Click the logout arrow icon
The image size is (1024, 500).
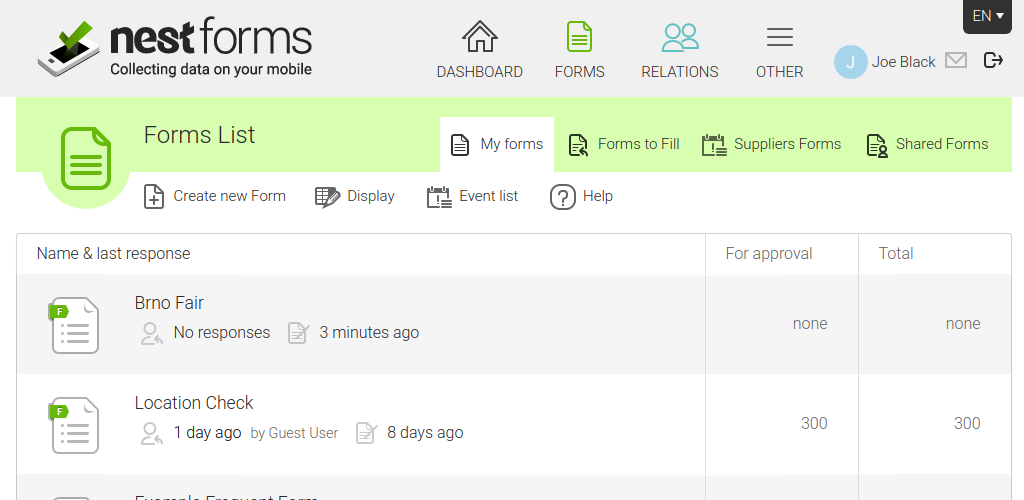(x=993, y=61)
